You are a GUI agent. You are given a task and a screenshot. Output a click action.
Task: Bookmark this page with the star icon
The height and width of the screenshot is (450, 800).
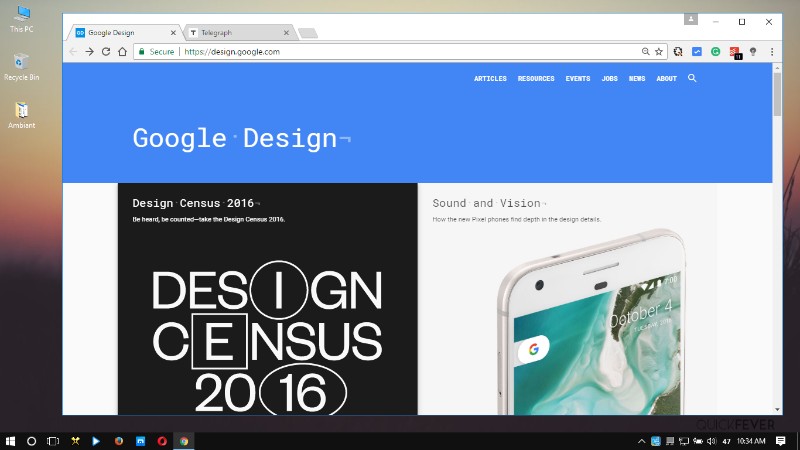659,52
